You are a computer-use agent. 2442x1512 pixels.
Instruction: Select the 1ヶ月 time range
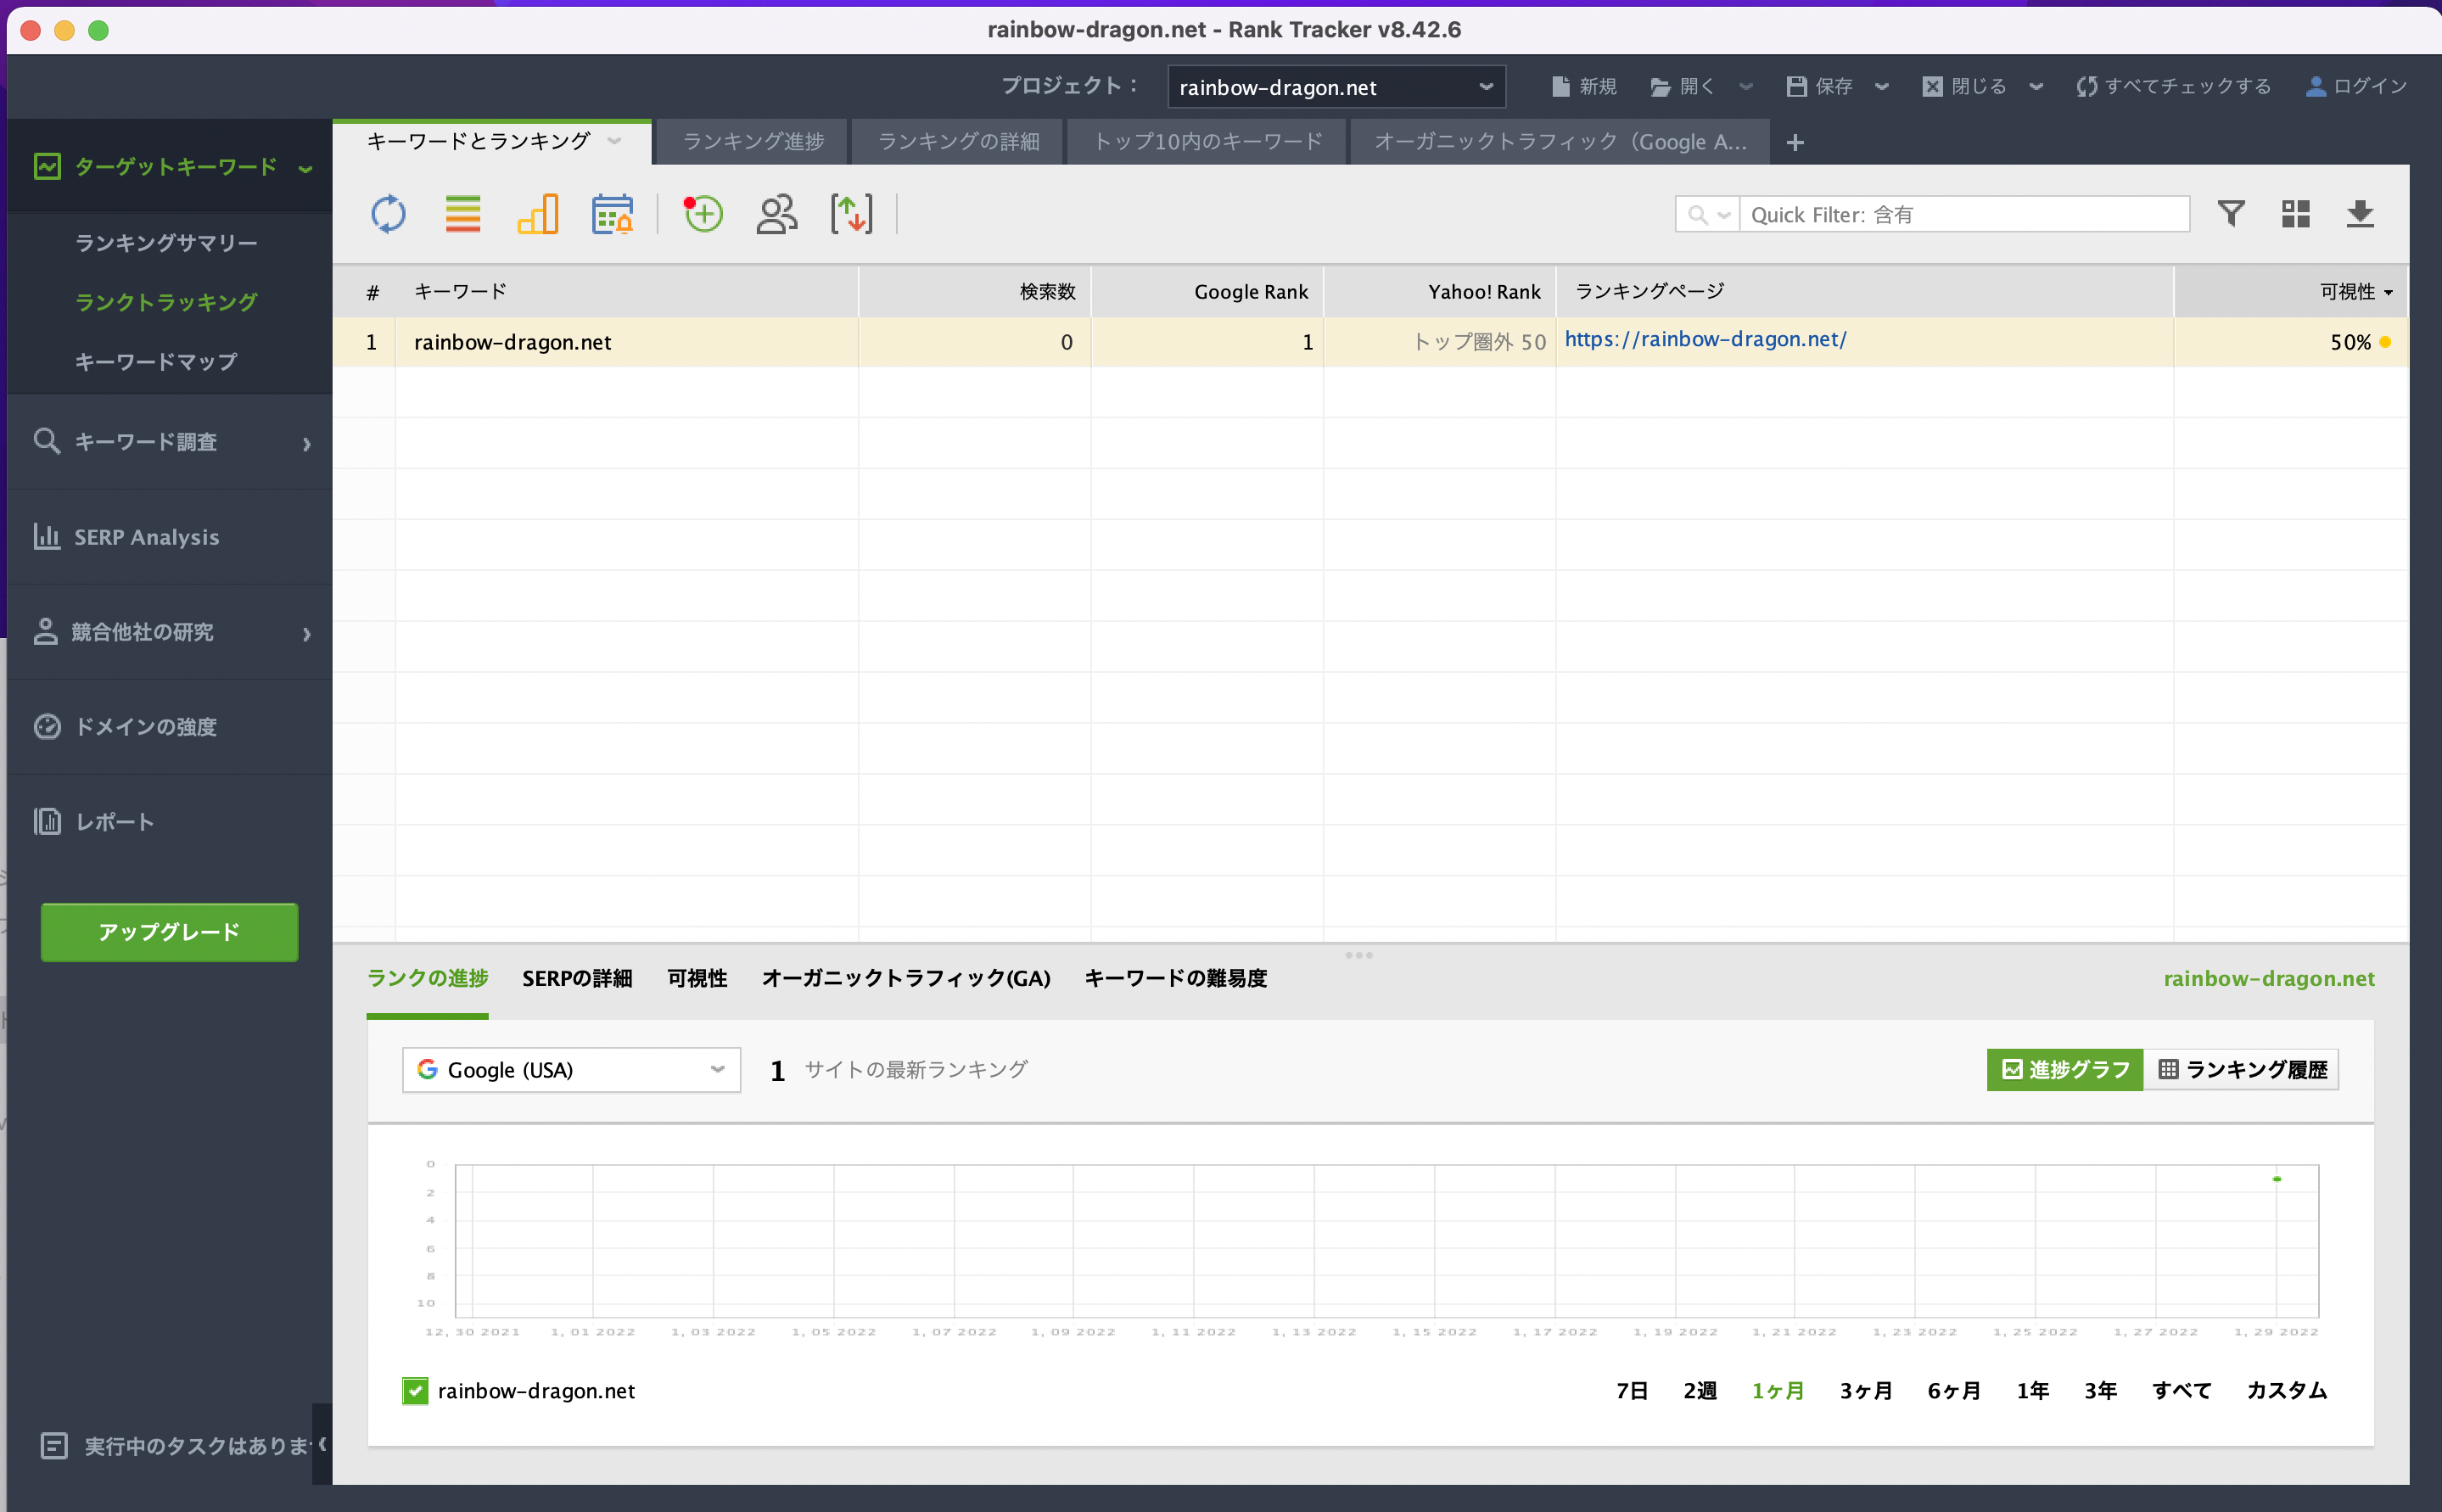pos(1778,1390)
